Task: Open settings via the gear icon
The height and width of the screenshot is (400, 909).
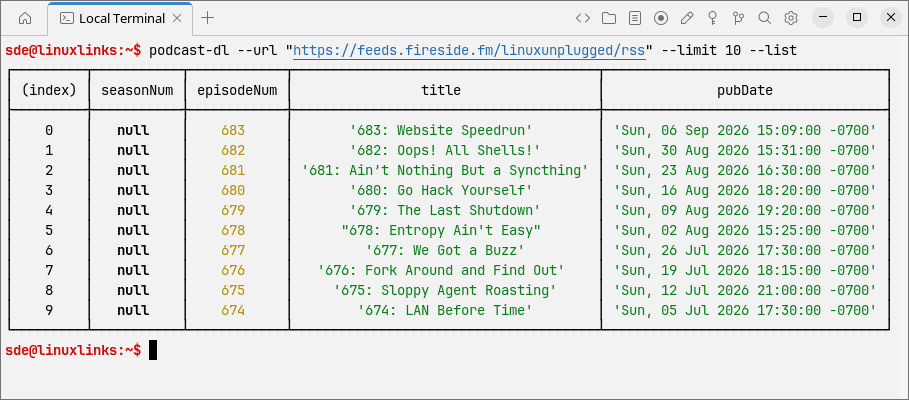Action: 791,19
